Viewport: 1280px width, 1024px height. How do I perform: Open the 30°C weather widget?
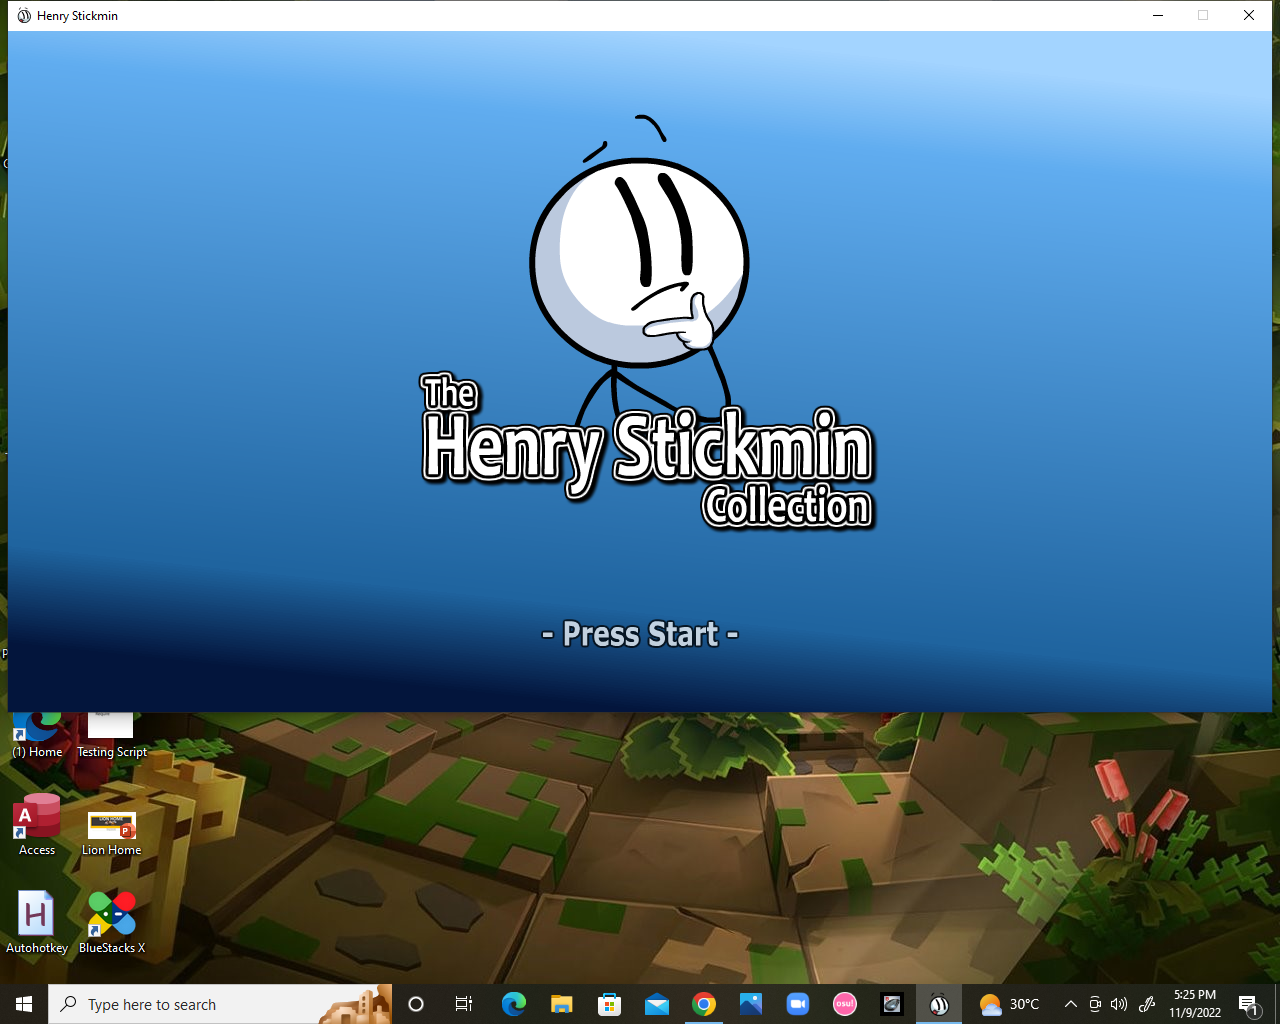(1009, 1004)
